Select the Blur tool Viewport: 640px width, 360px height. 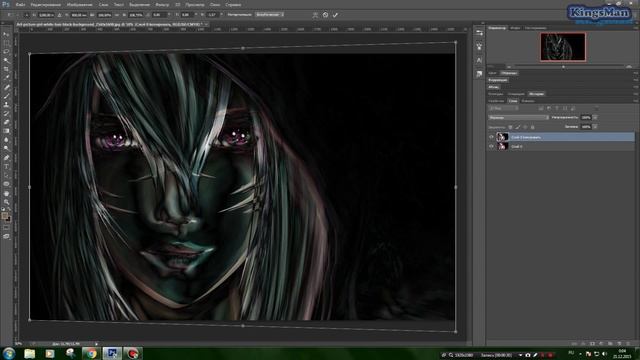point(6,140)
